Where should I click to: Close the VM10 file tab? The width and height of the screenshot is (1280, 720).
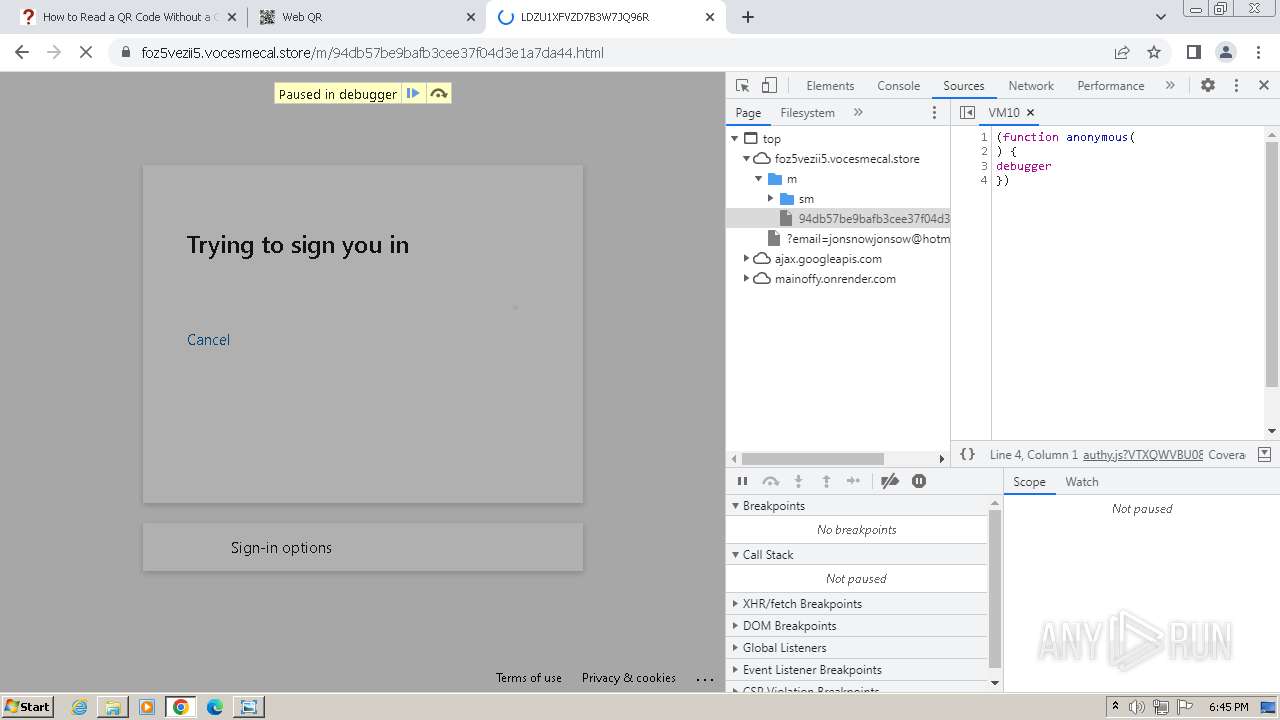(1031, 113)
